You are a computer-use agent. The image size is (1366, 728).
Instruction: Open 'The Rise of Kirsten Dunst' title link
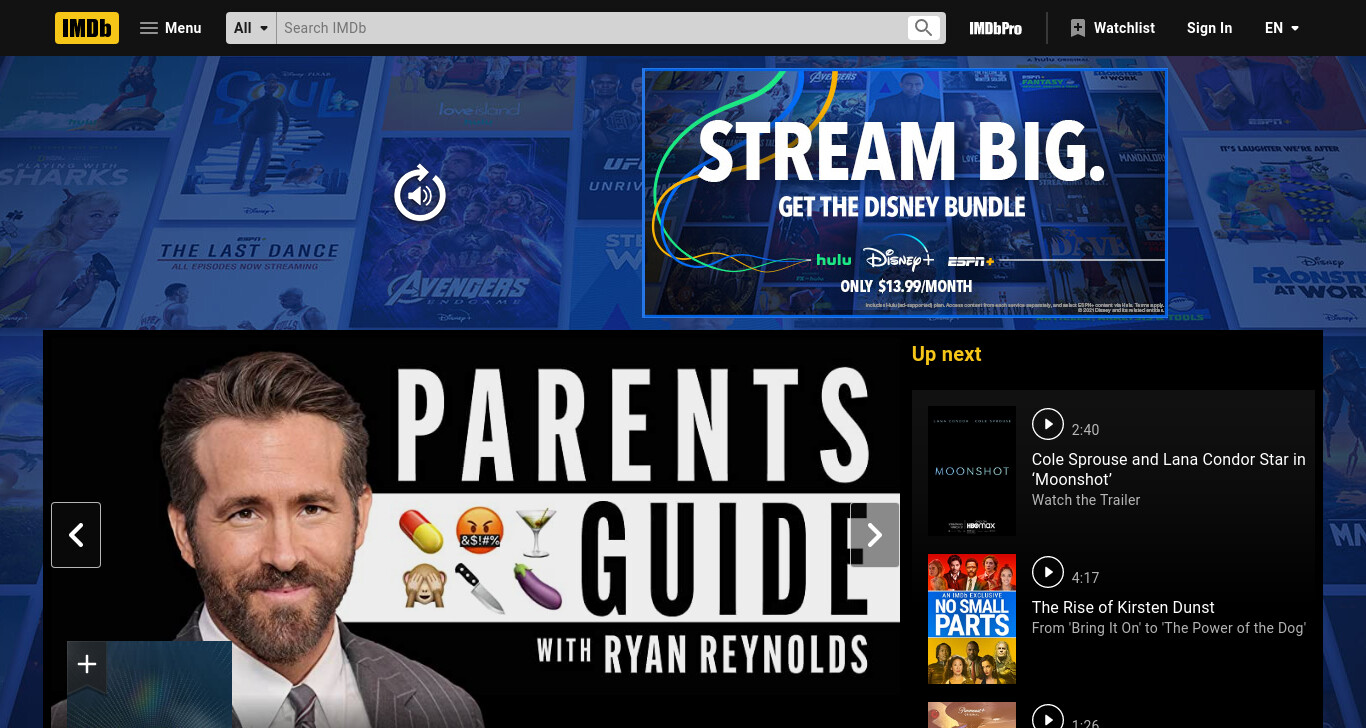point(1123,607)
